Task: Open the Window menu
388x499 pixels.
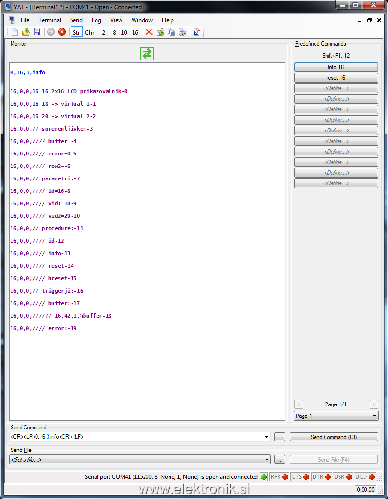Action: coord(142,20)
